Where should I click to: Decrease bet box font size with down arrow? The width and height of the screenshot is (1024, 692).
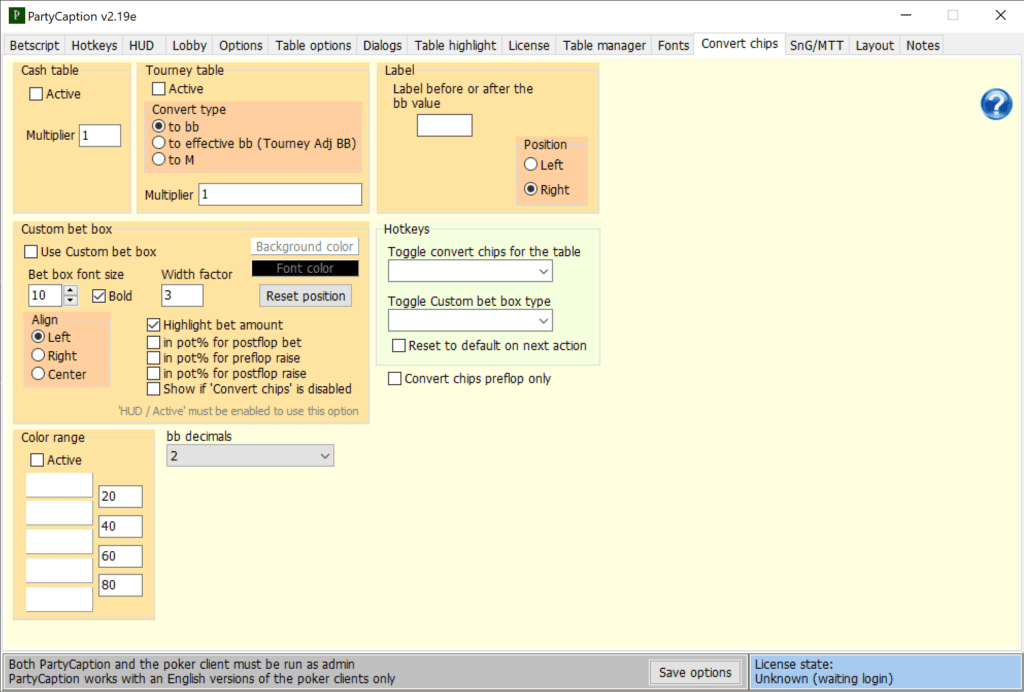[71, 300]
